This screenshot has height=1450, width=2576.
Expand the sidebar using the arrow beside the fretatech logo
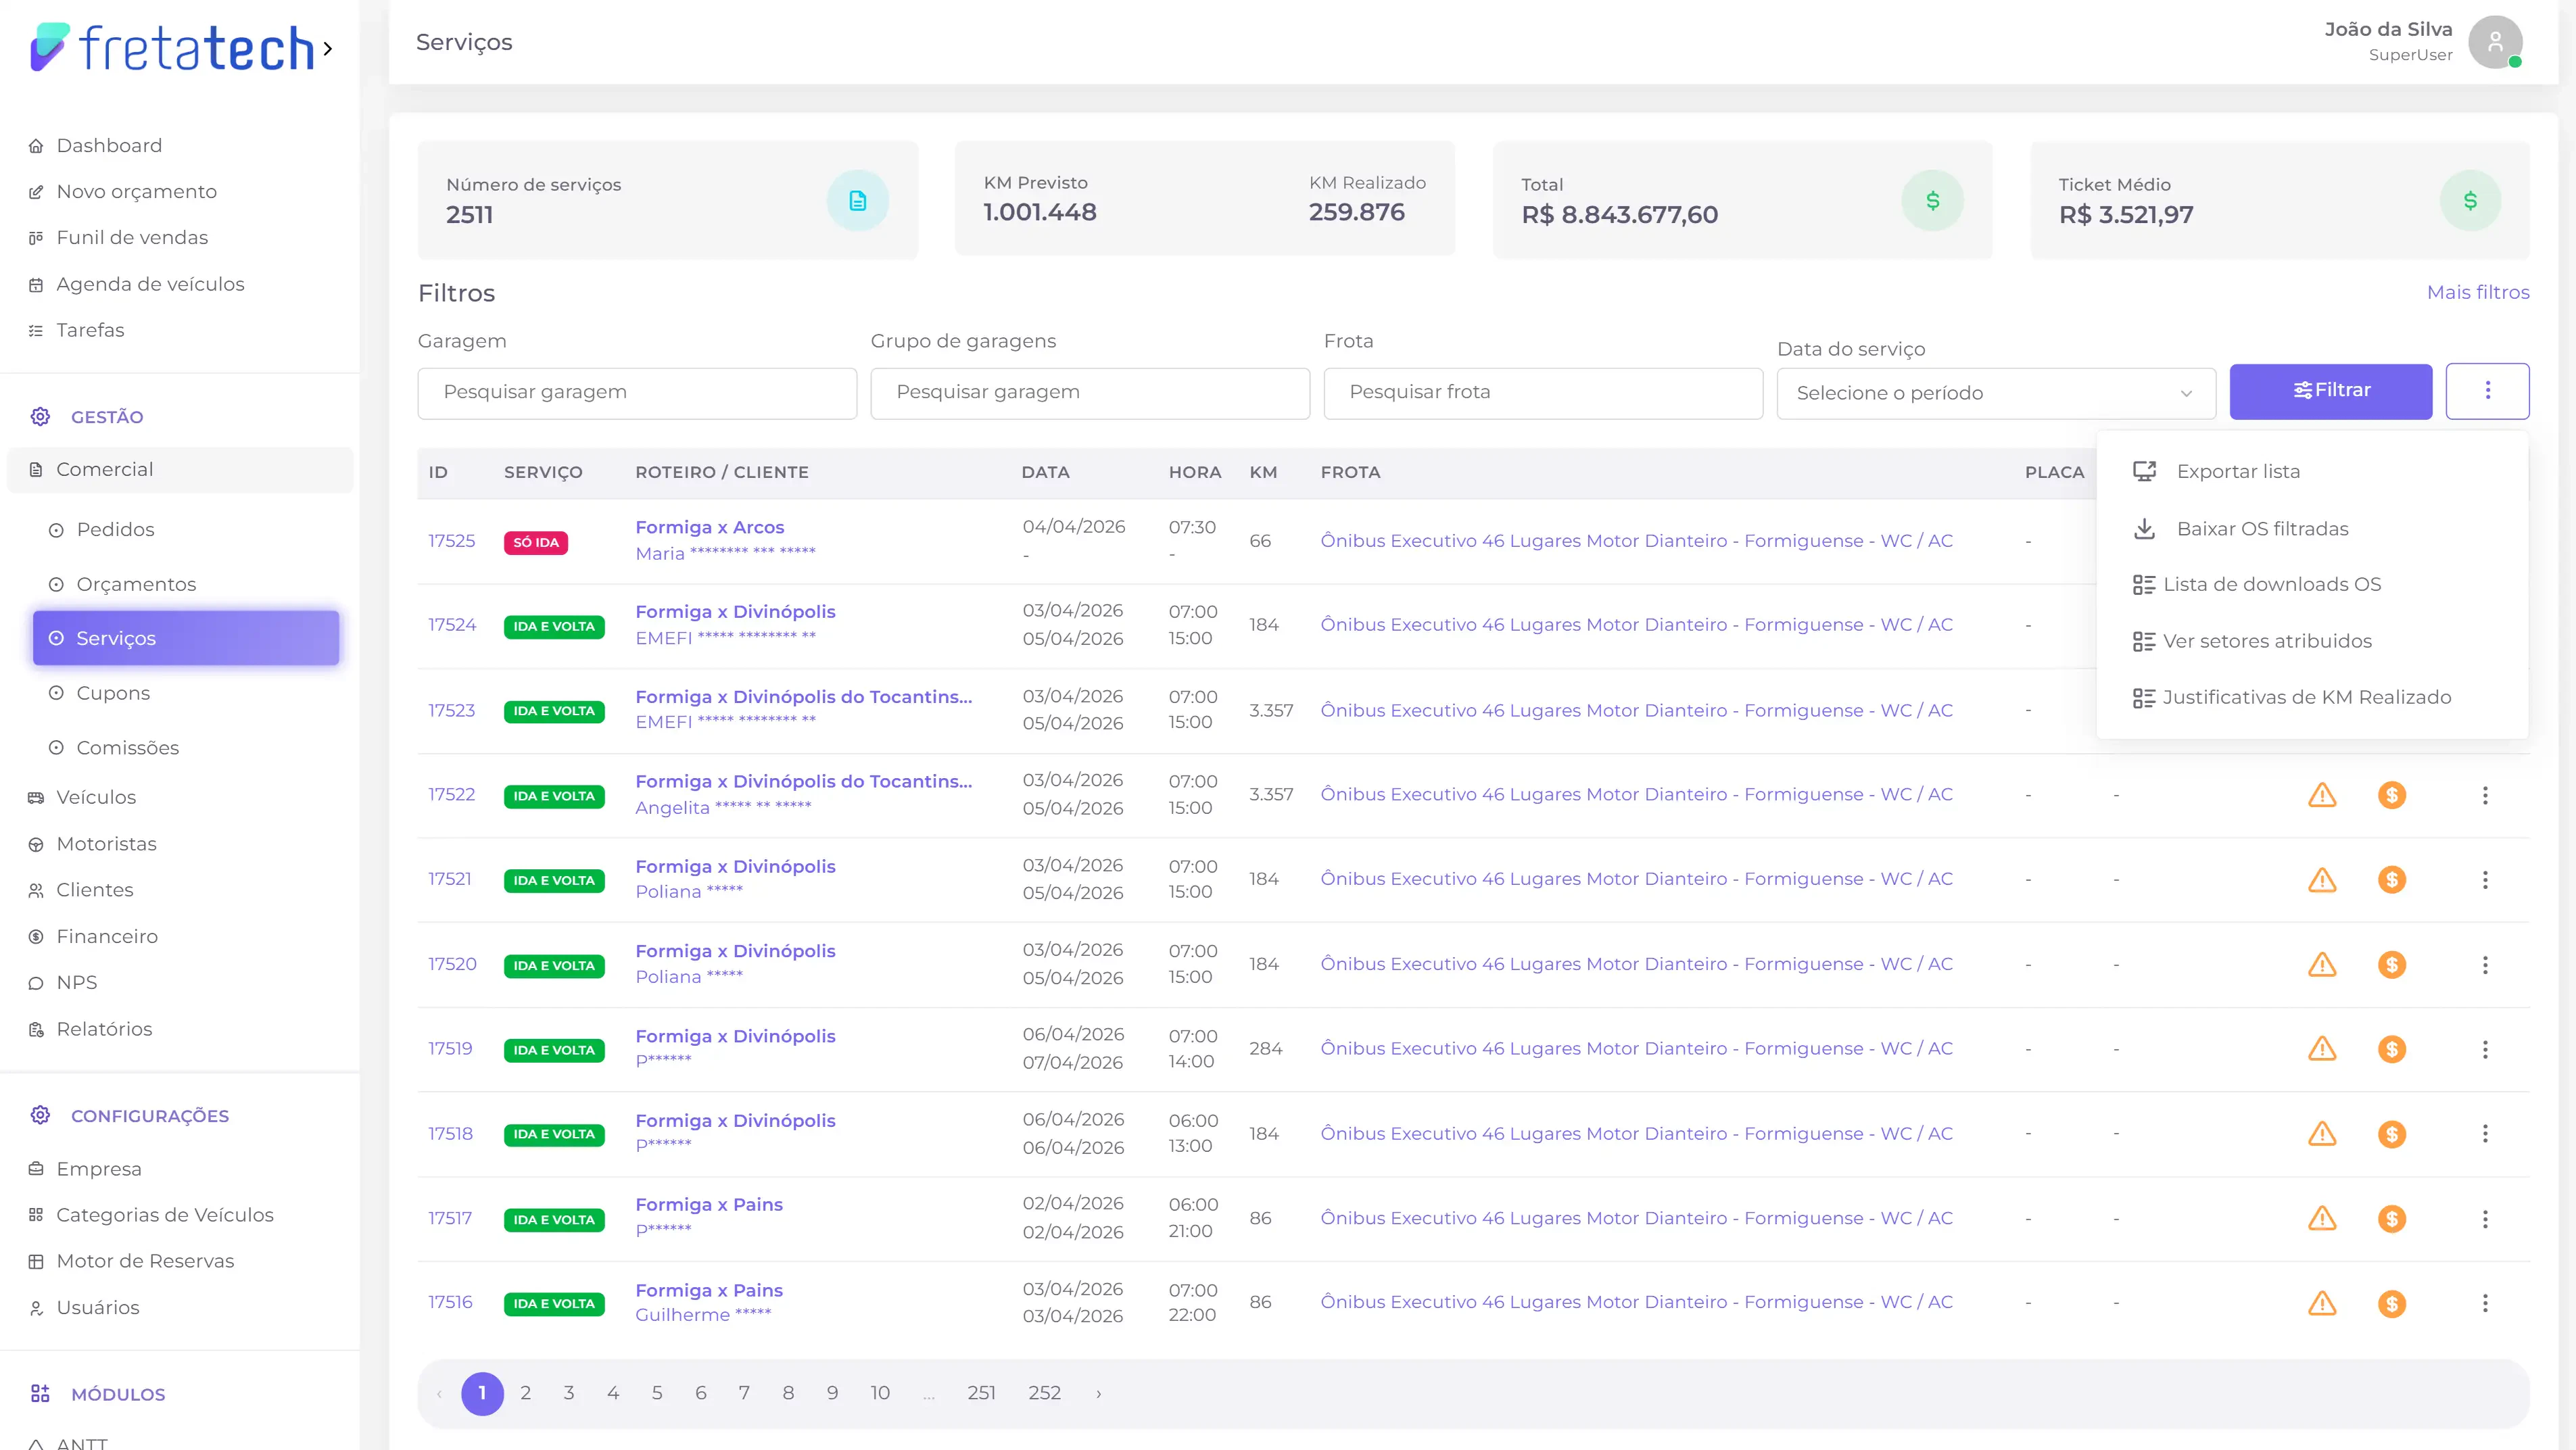tap(327, 48)
